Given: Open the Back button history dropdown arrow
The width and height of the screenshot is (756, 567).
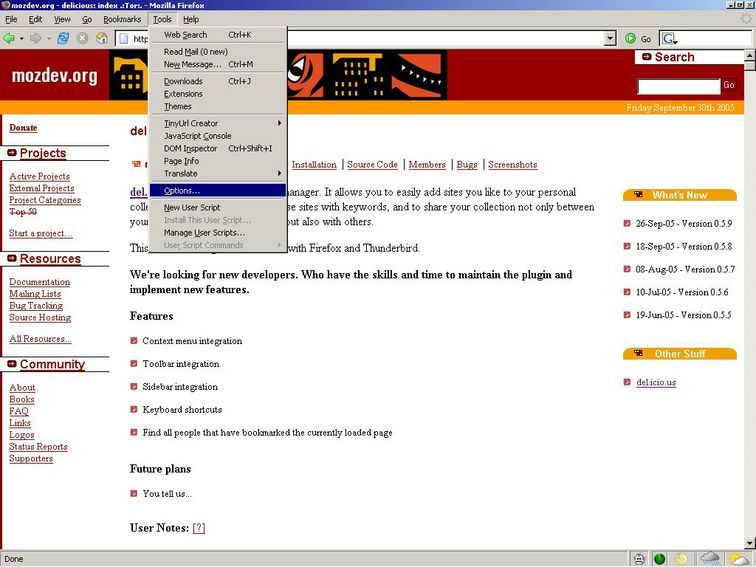Looking at the screenshot, I should pyautogui.click(x=21, y=39).
